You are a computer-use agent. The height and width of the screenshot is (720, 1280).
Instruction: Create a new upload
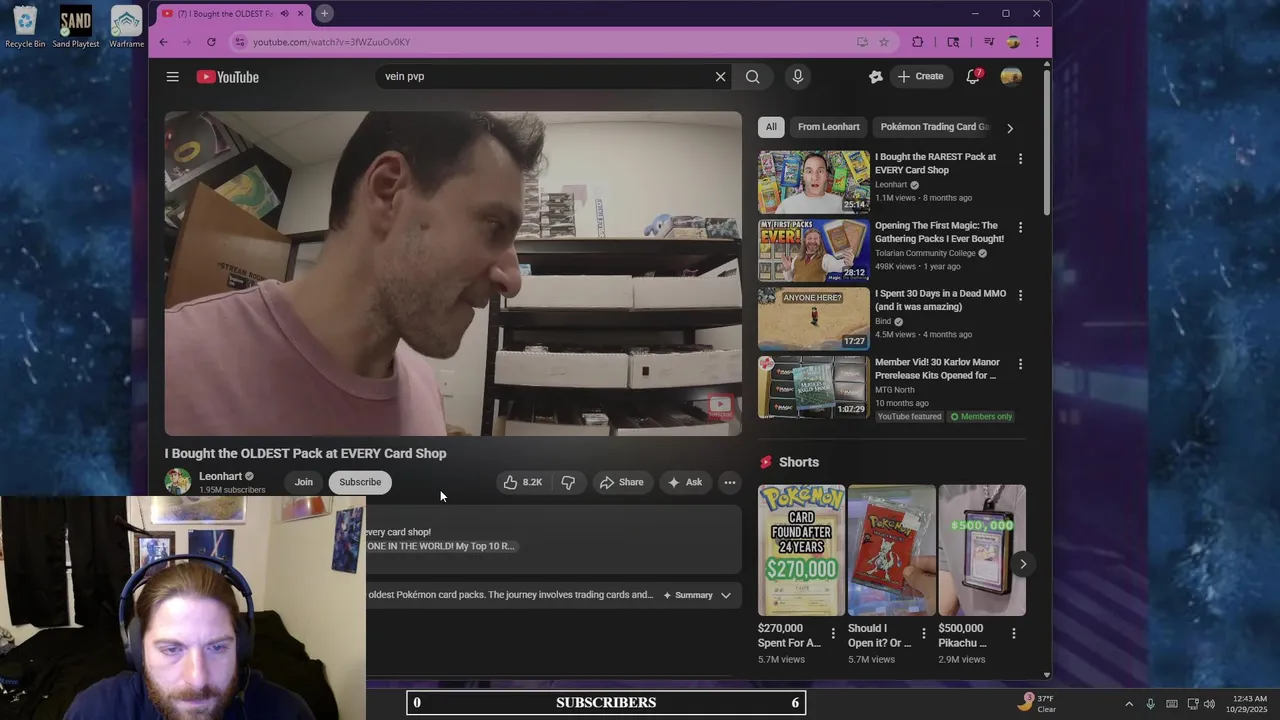(x=920, y=77)
